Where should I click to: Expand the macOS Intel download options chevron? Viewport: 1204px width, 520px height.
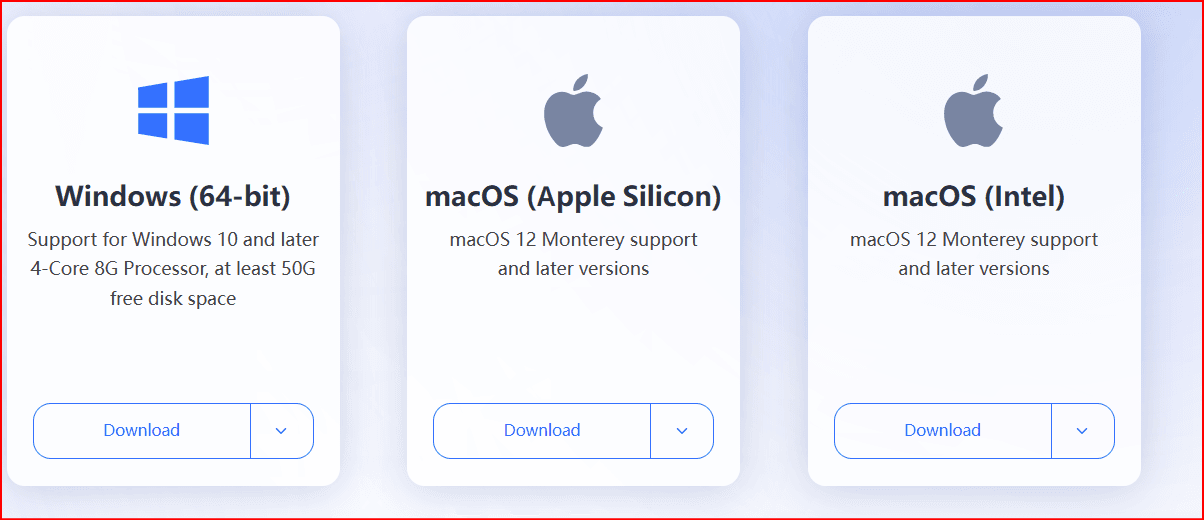pos(1082,431)
